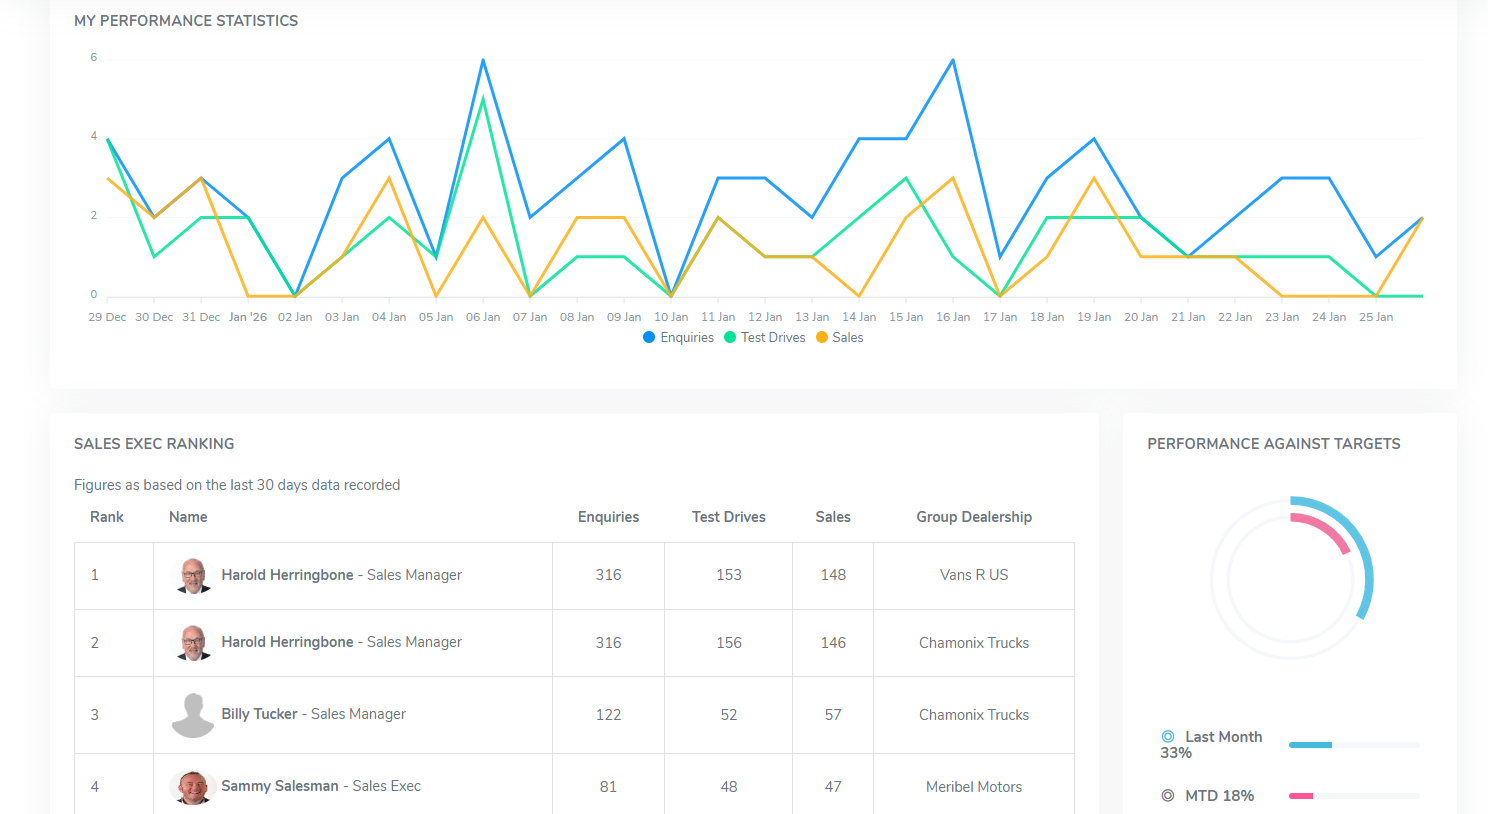
Task: Sort by the Group Dealership column header
Action: [973, 517]
